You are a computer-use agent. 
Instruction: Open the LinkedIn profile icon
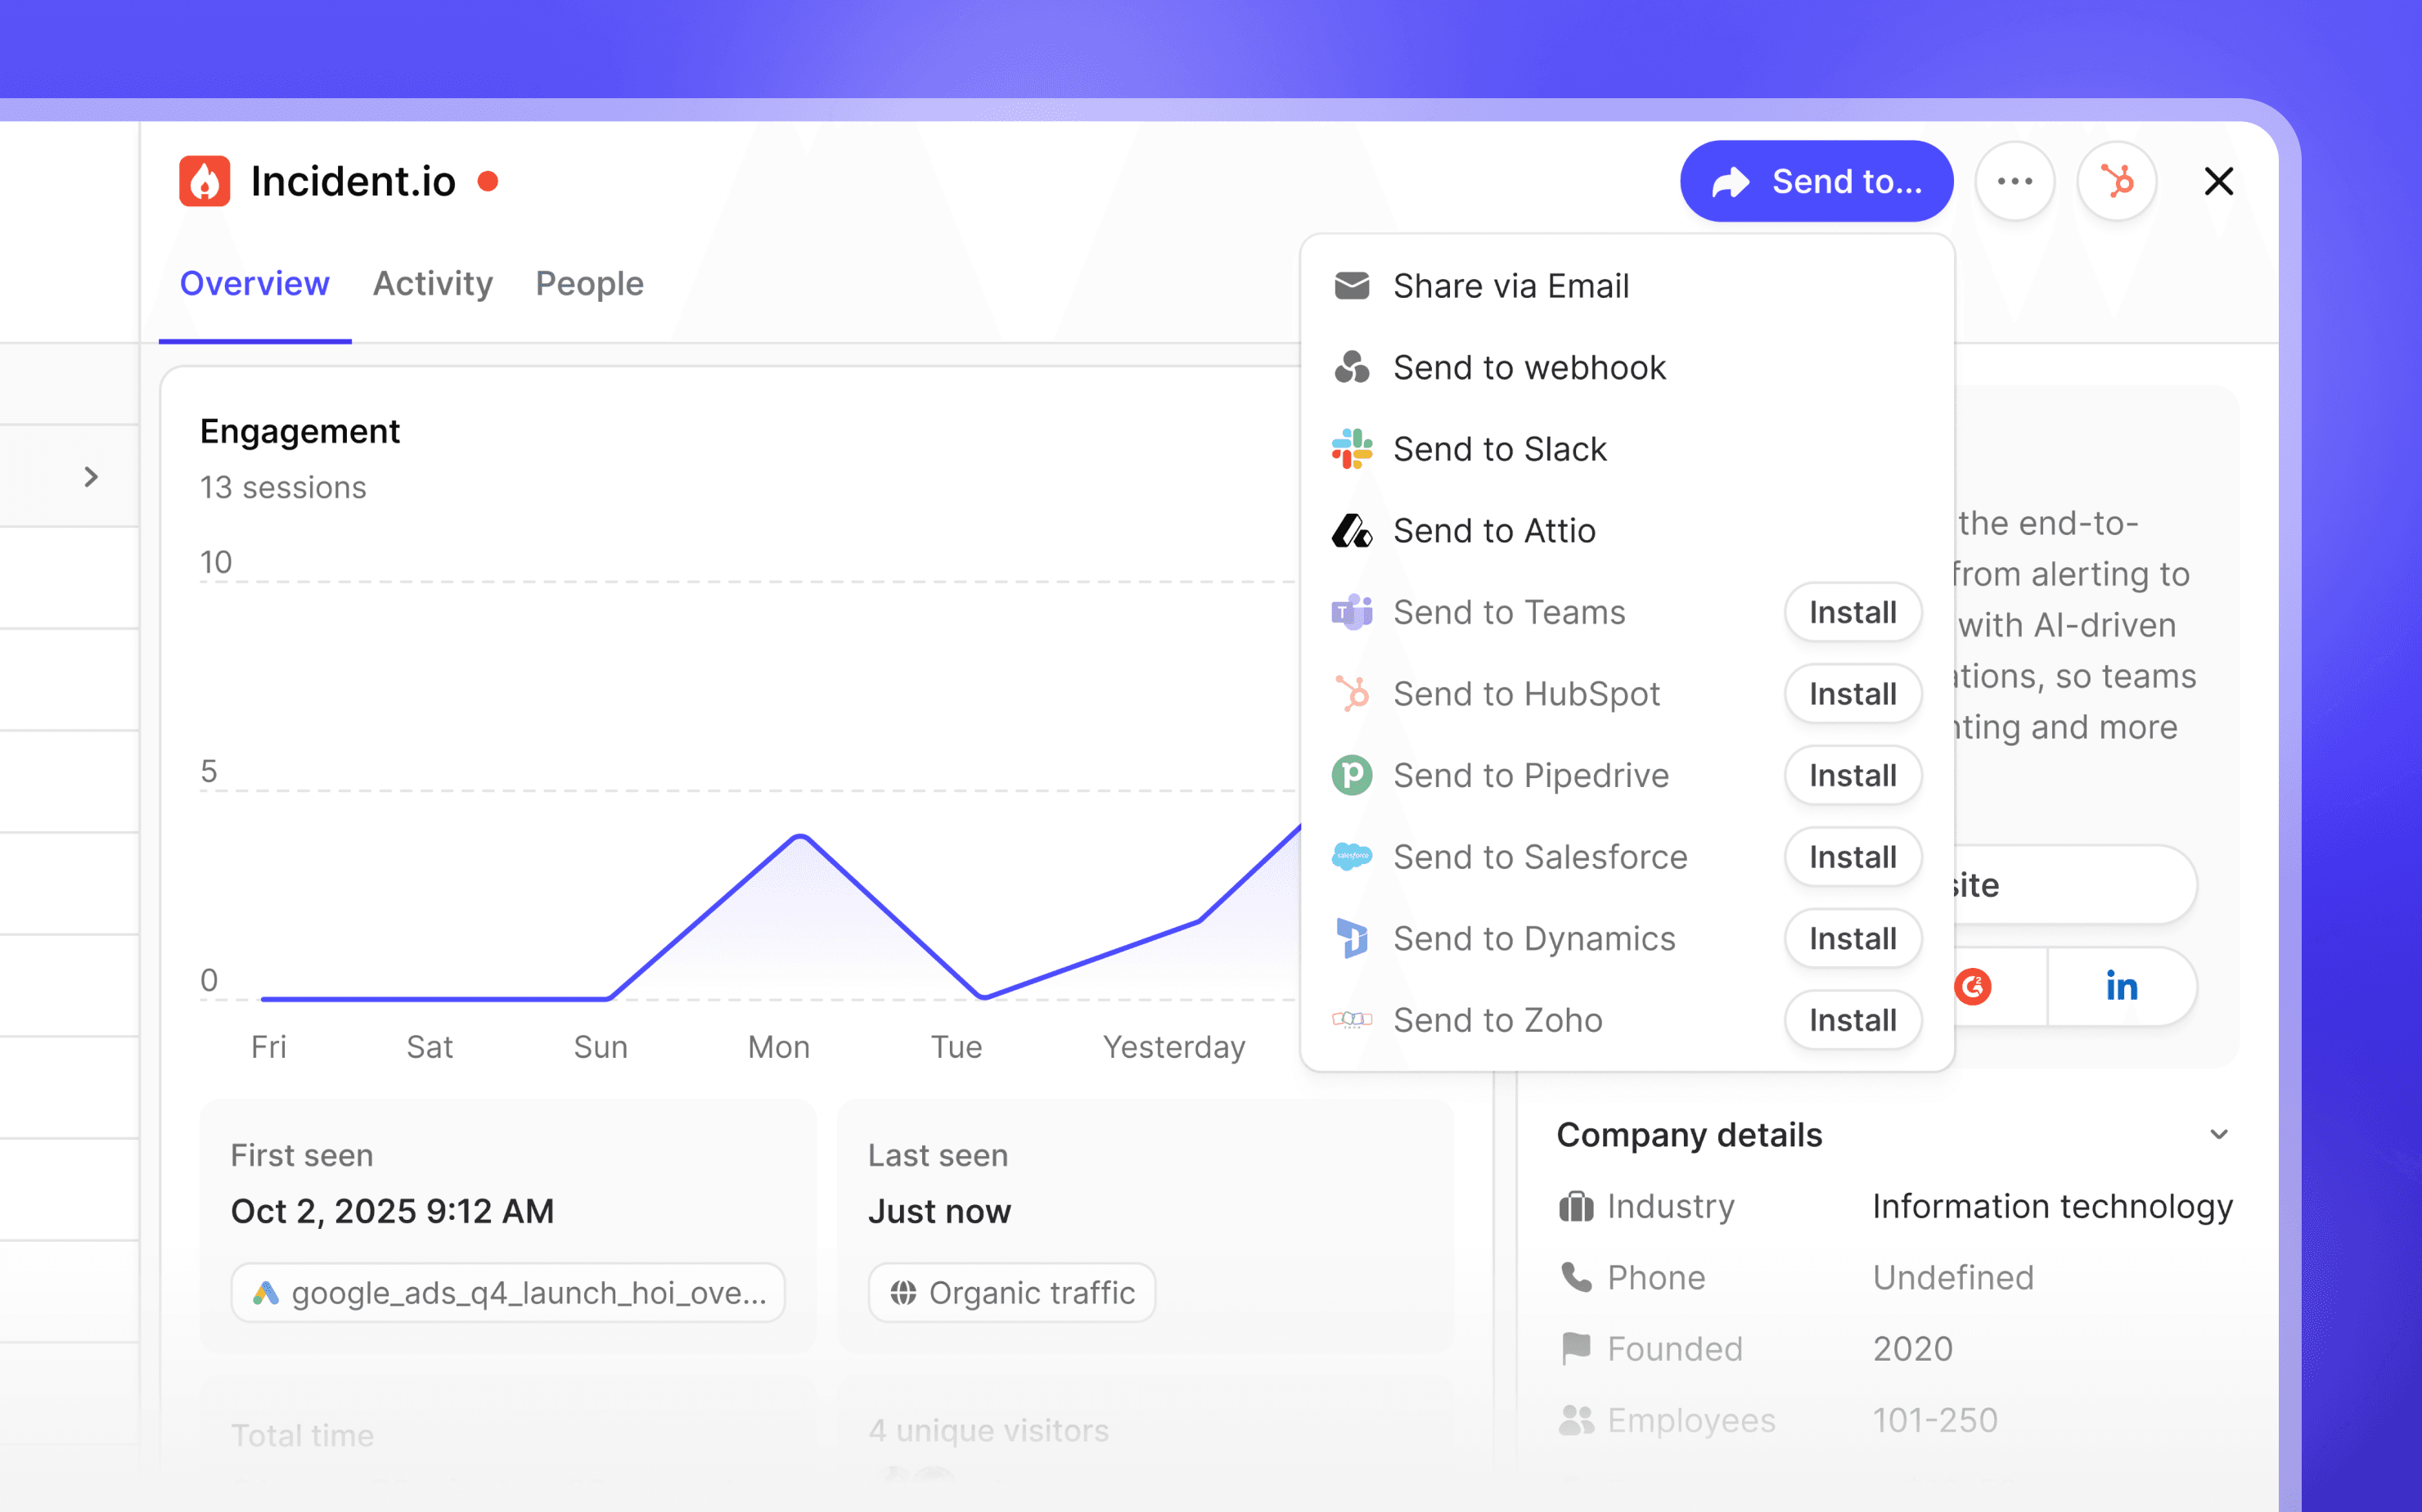pos(2121,986)
